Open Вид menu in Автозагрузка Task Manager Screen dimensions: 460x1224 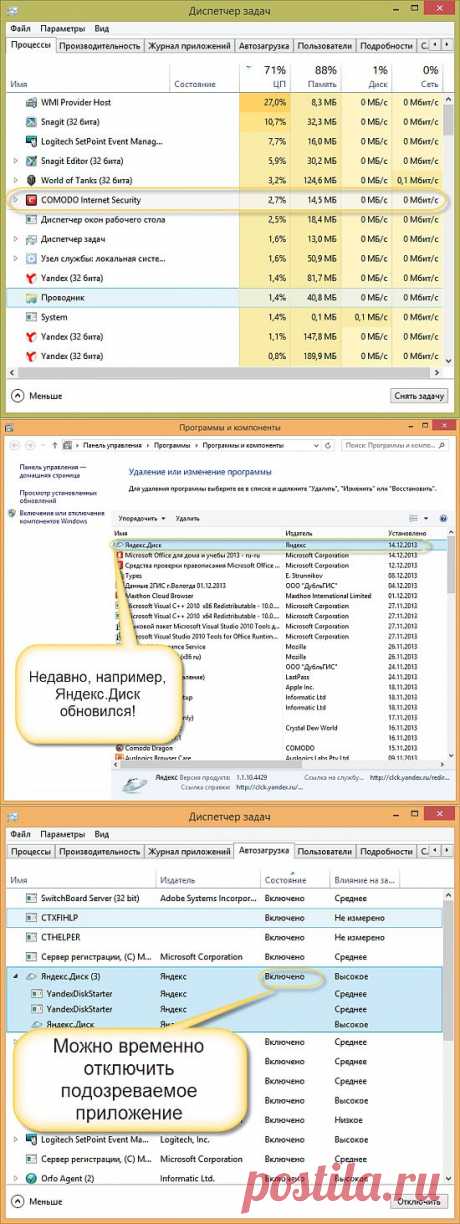(102, 834)
